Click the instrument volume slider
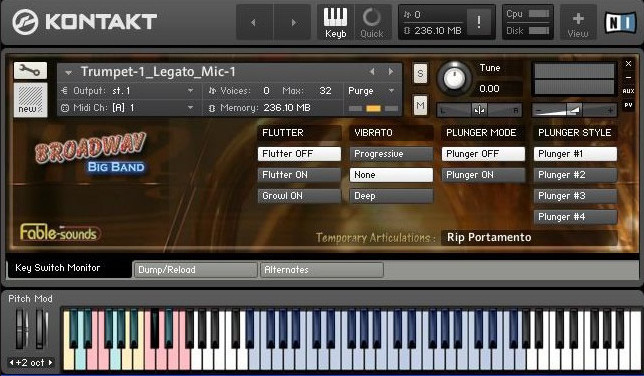Screen dimensions: 644x376 click(574, 110)
